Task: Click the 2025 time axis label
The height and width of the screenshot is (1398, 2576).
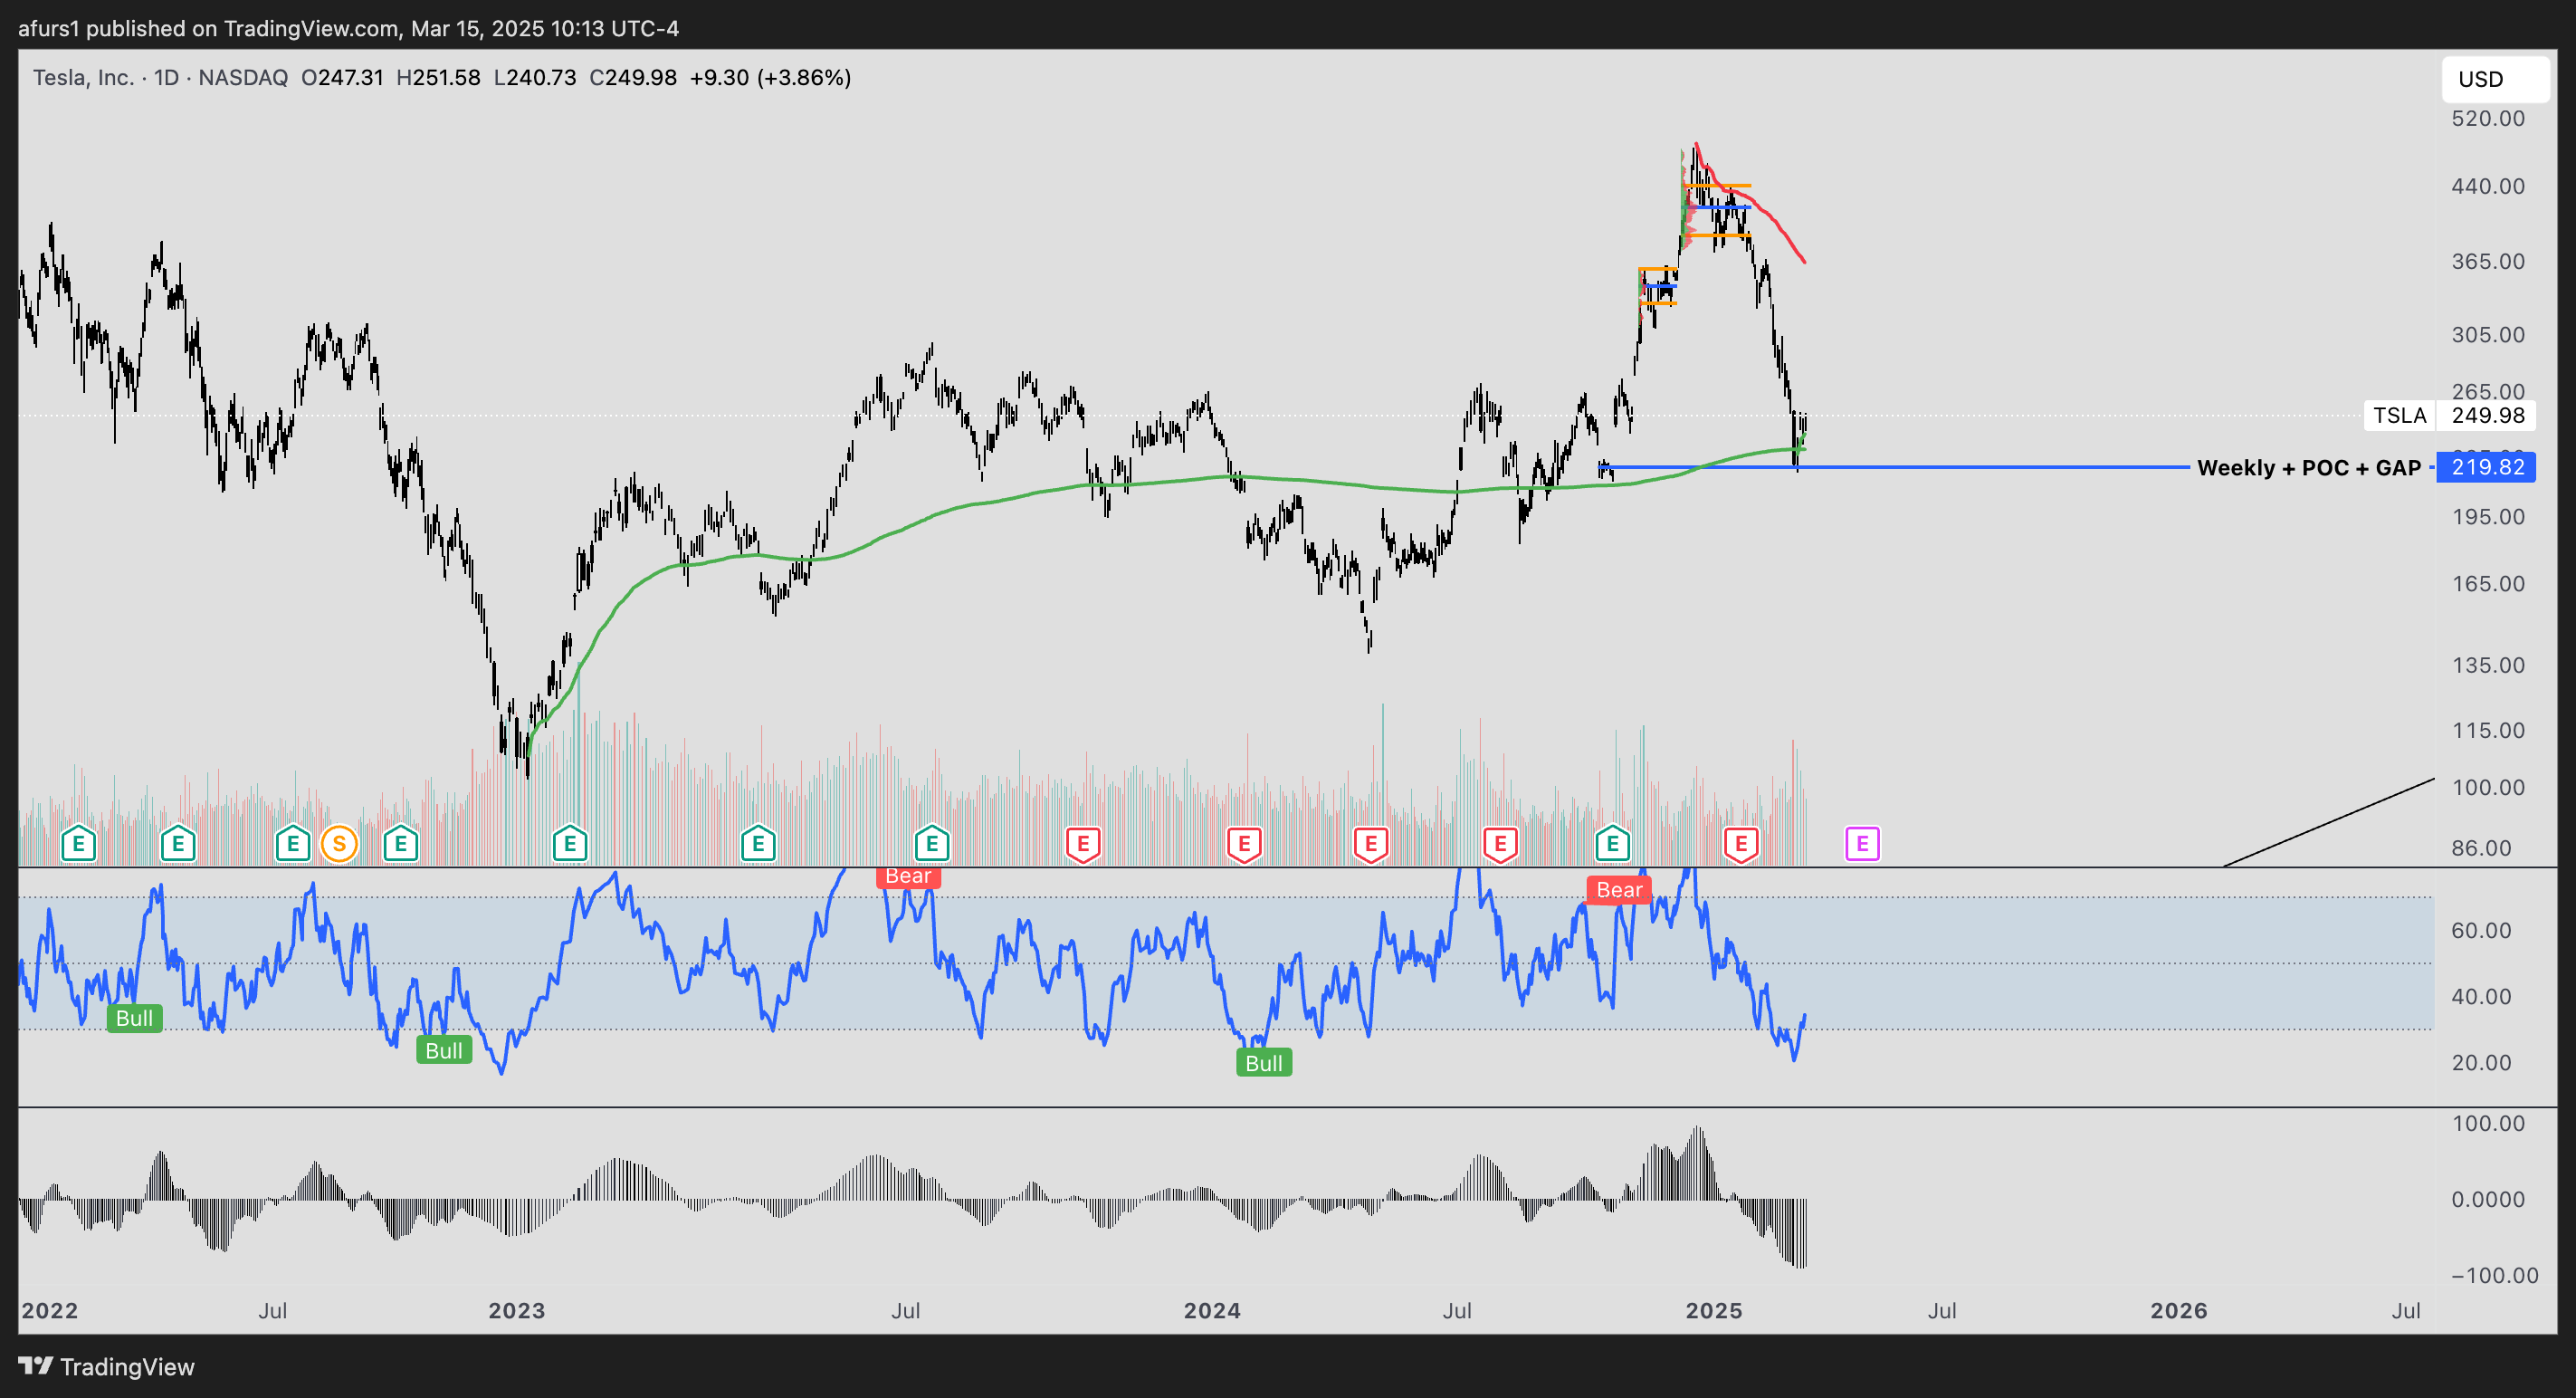Action: tap(1713, 1311)
